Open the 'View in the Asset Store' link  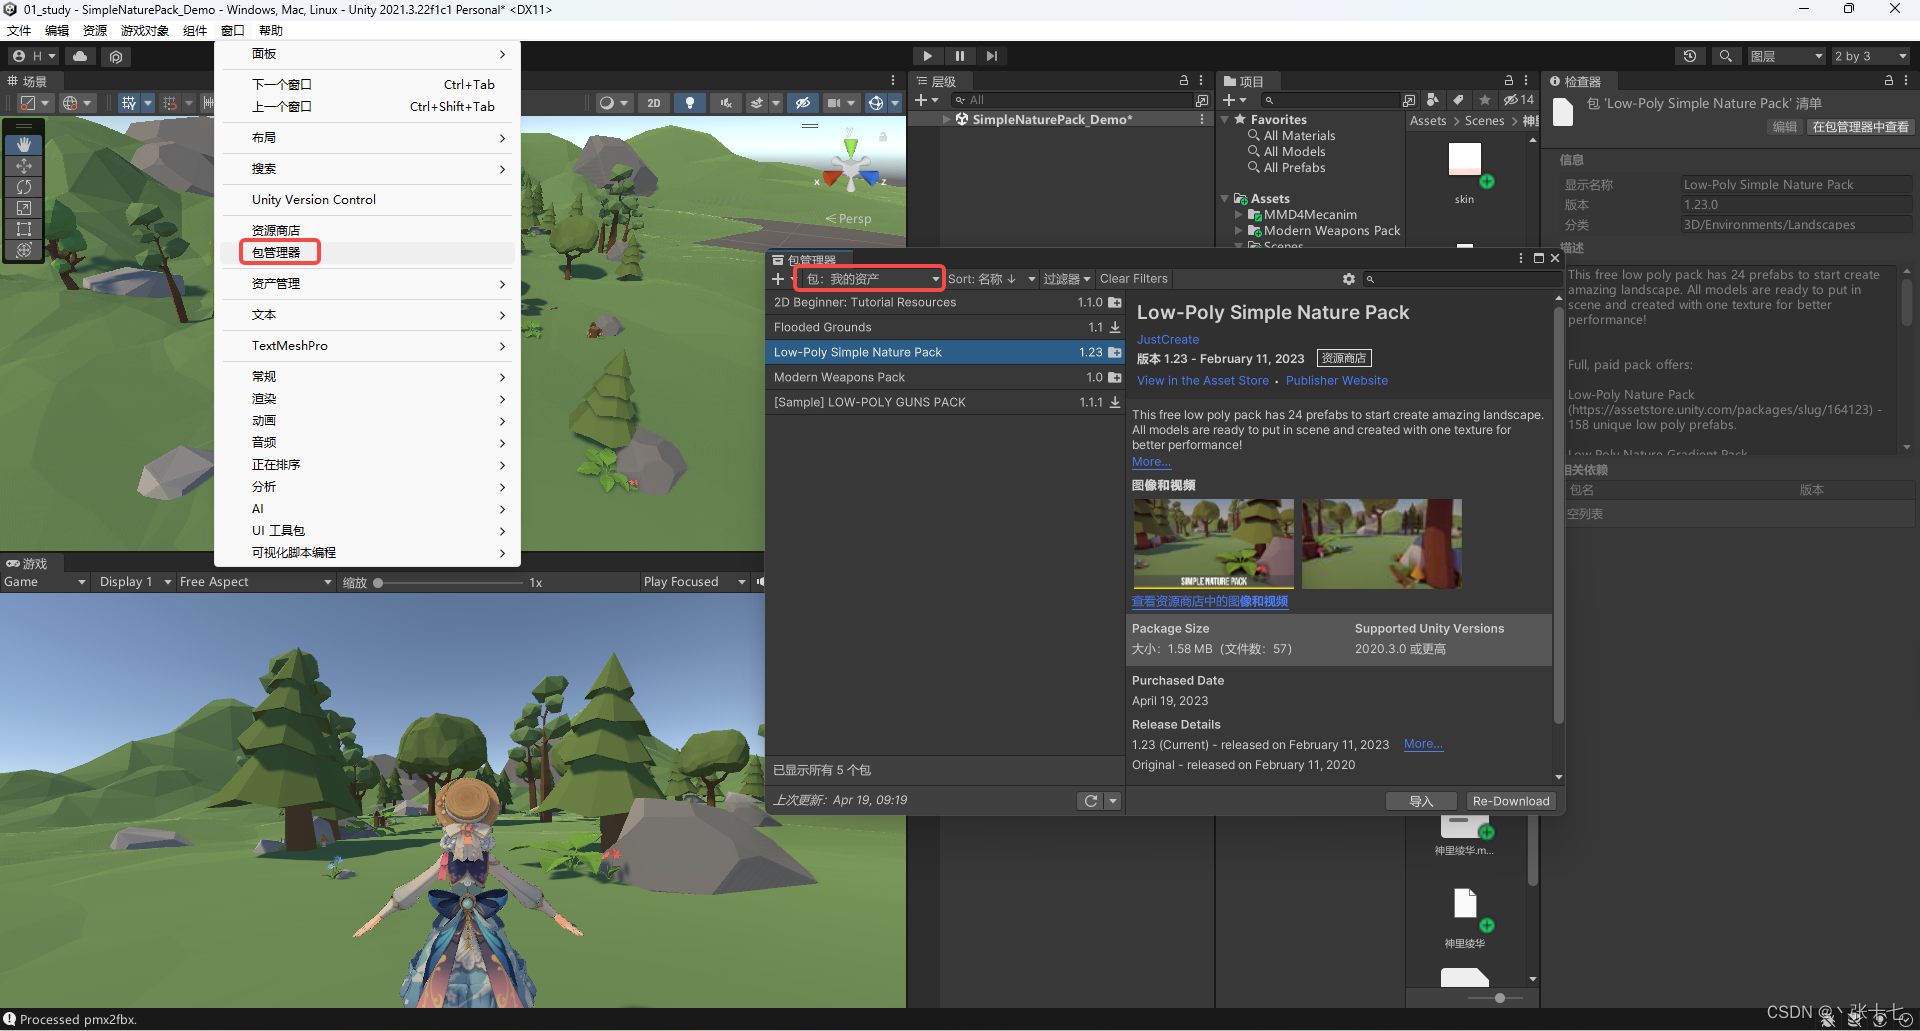click(x=1202, y=380)
